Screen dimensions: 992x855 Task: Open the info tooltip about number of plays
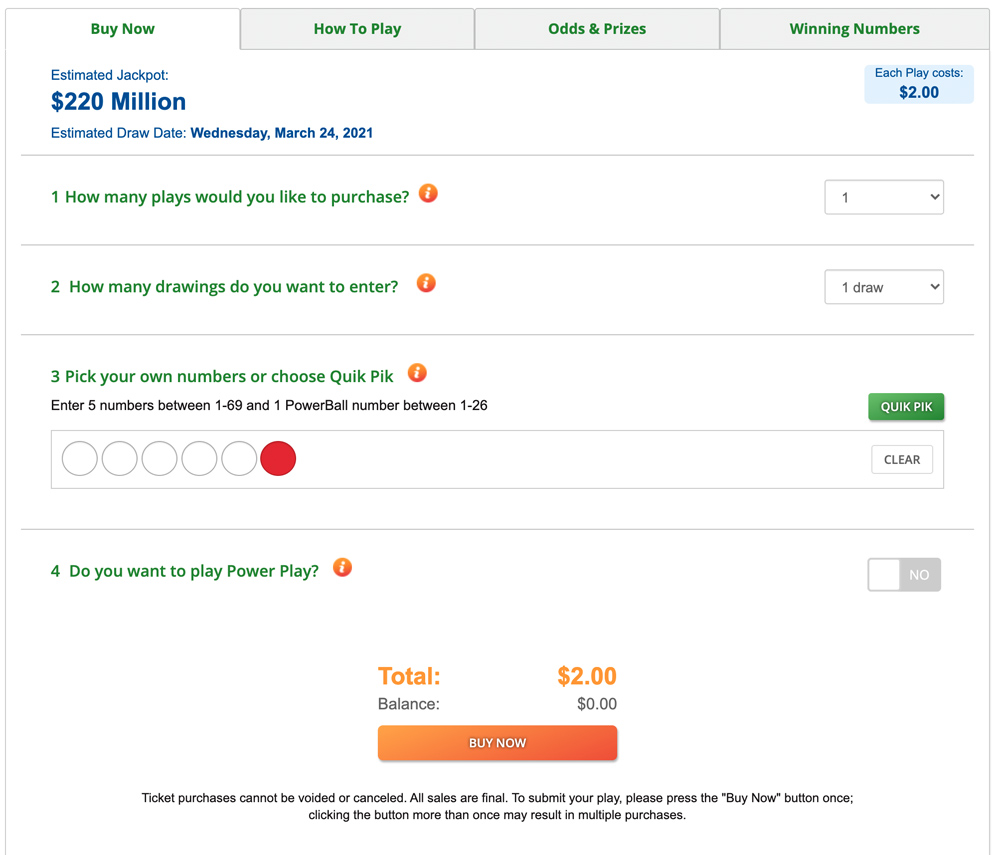[428, 194]
